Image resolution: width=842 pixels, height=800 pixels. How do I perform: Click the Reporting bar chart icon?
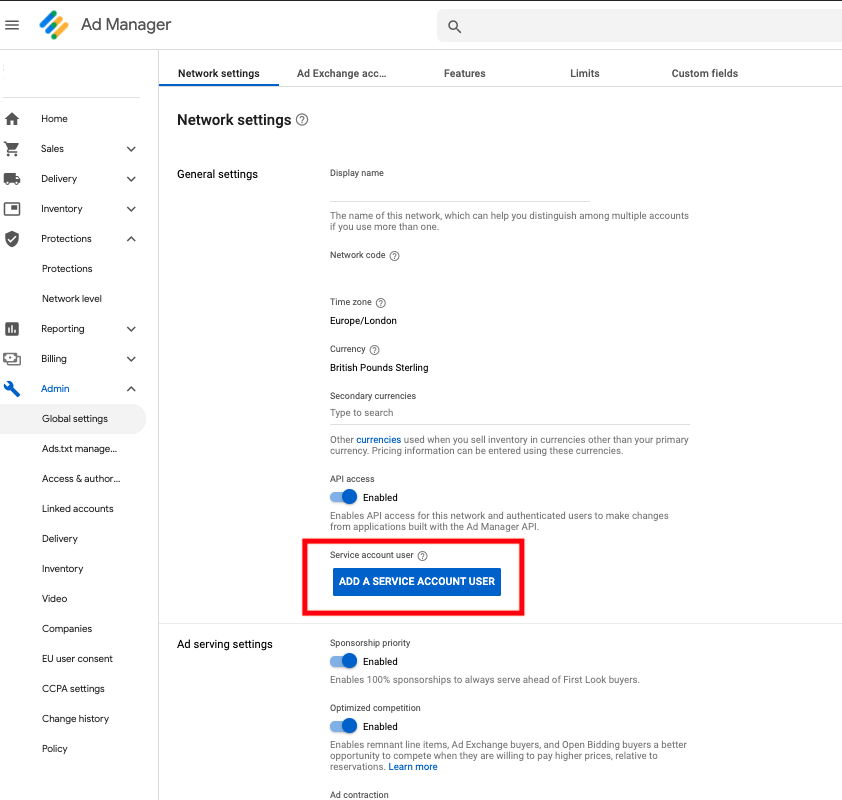pyautogui.click(x=12, y=329)
